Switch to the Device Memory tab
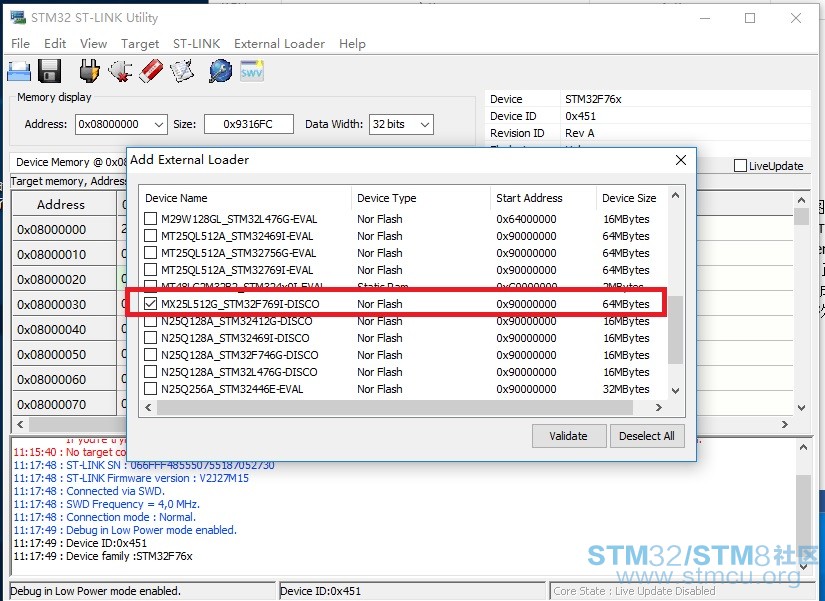The height and width of the screenshot is (601, 825). pos(68,162)
